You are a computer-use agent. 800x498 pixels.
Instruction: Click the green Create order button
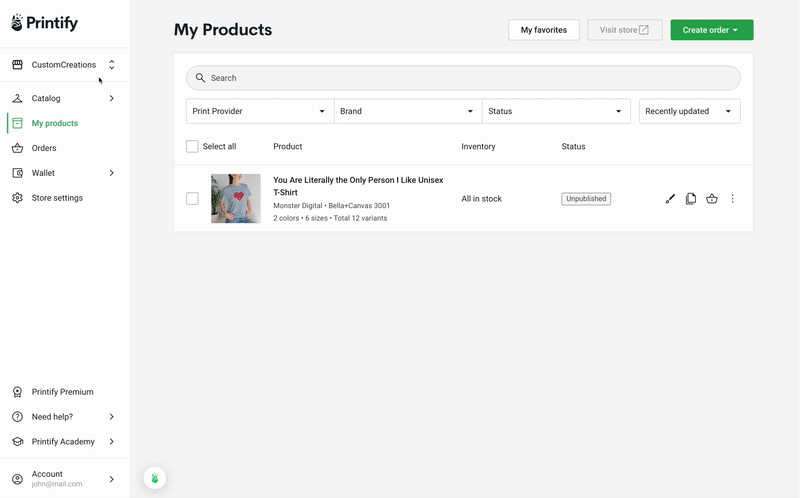(x=712, y=30)
